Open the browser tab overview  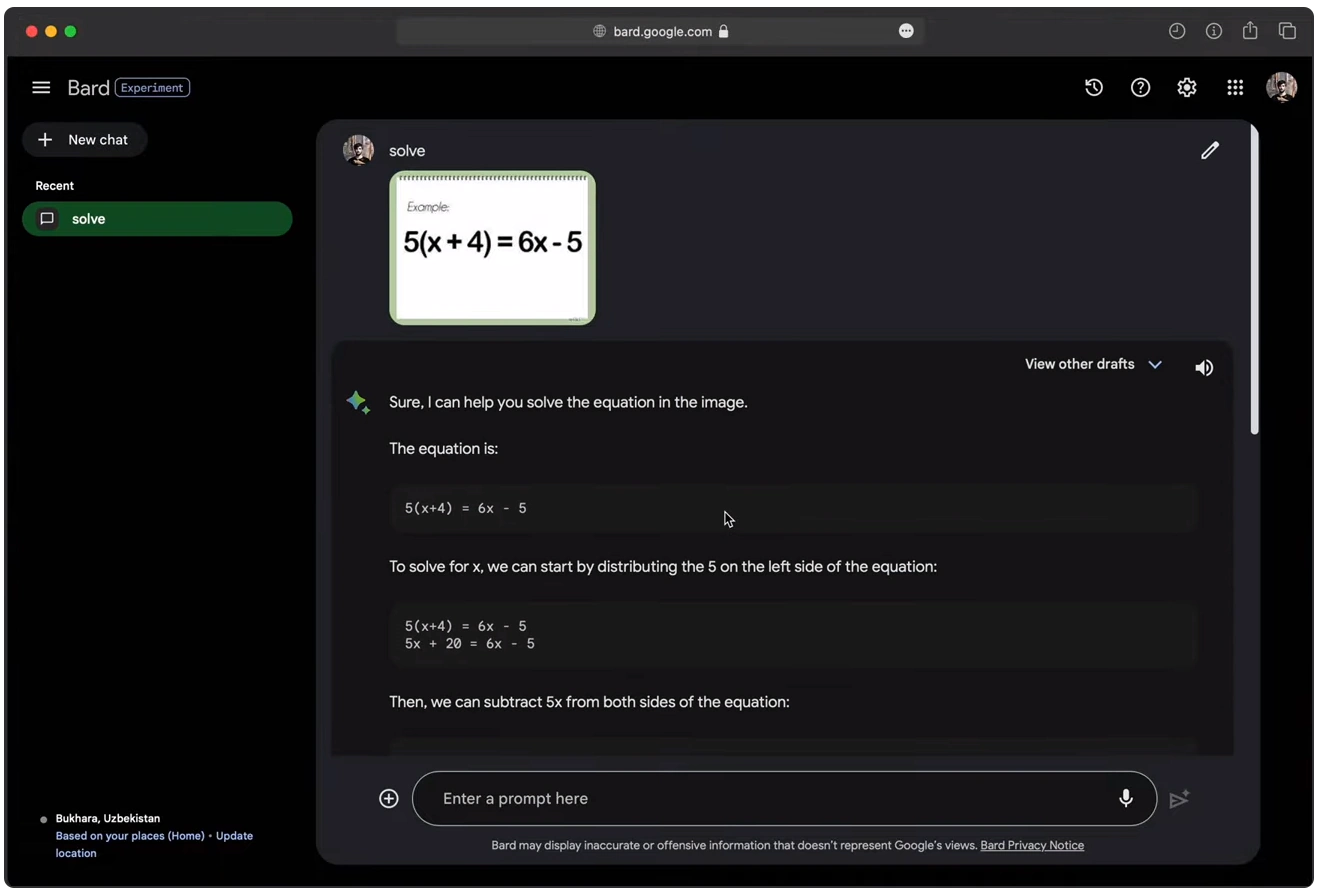coord(1288,30)
